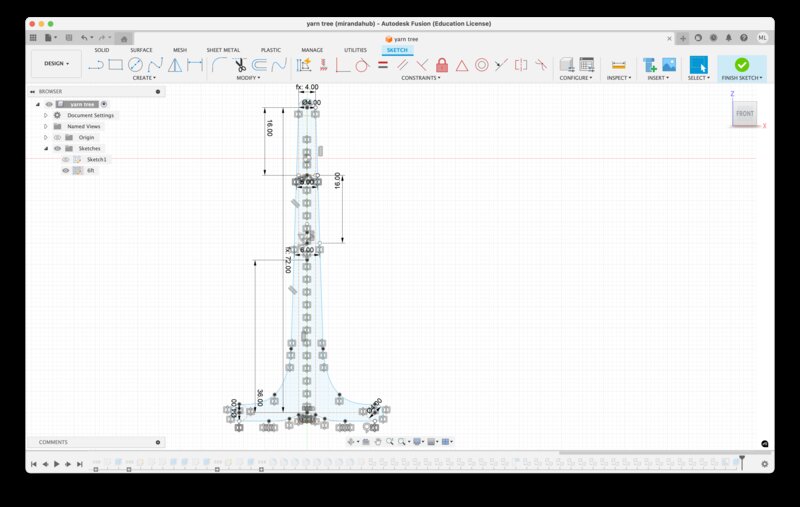This screenshot has width=800, height=507.
Task: Toggle visibility of the Origin folder
Action: tap(57, 137)
